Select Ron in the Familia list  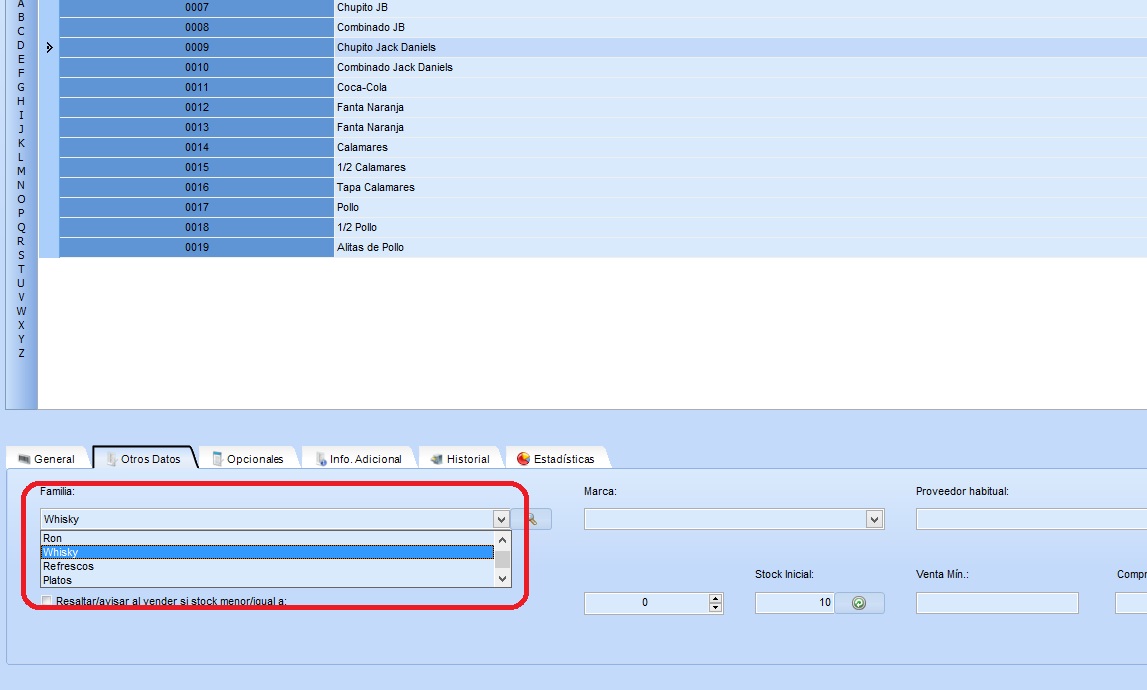coord(267,539)
